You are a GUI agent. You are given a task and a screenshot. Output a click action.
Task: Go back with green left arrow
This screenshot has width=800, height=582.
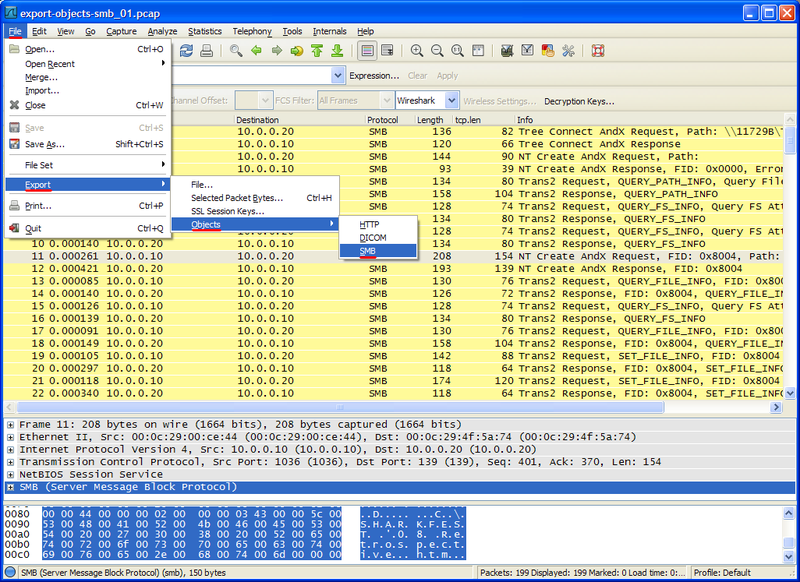point(256,50)
